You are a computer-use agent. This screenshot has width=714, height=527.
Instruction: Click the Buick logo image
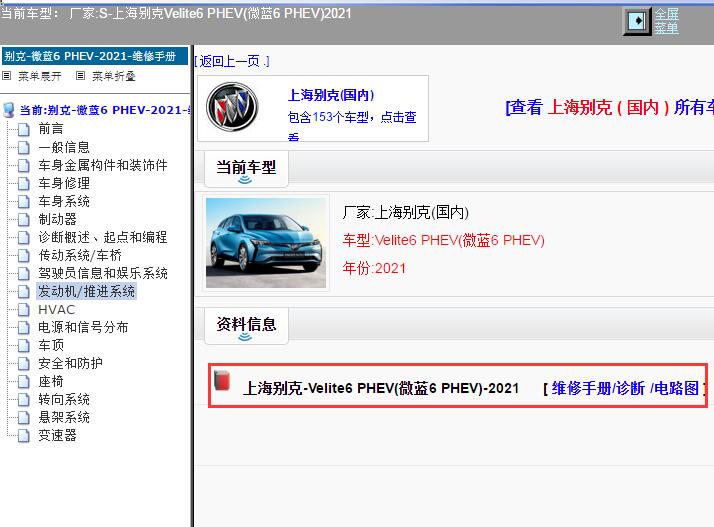coord(232,107)
